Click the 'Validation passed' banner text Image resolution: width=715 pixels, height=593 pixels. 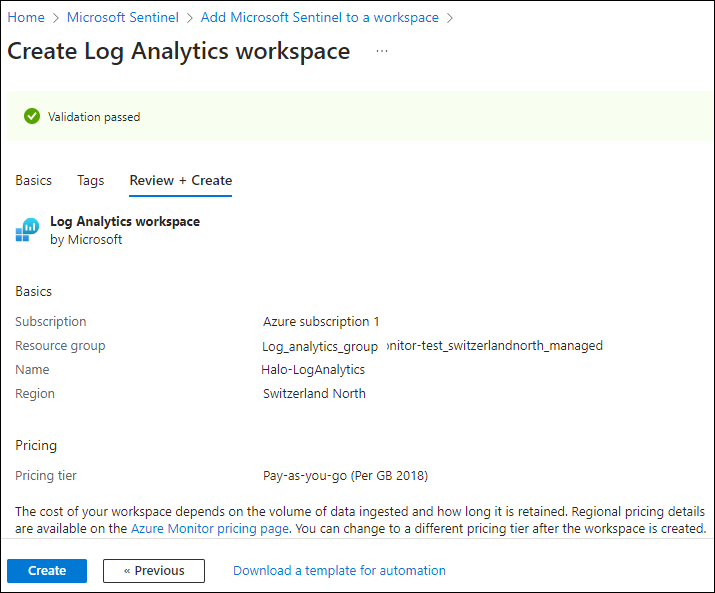94,117
